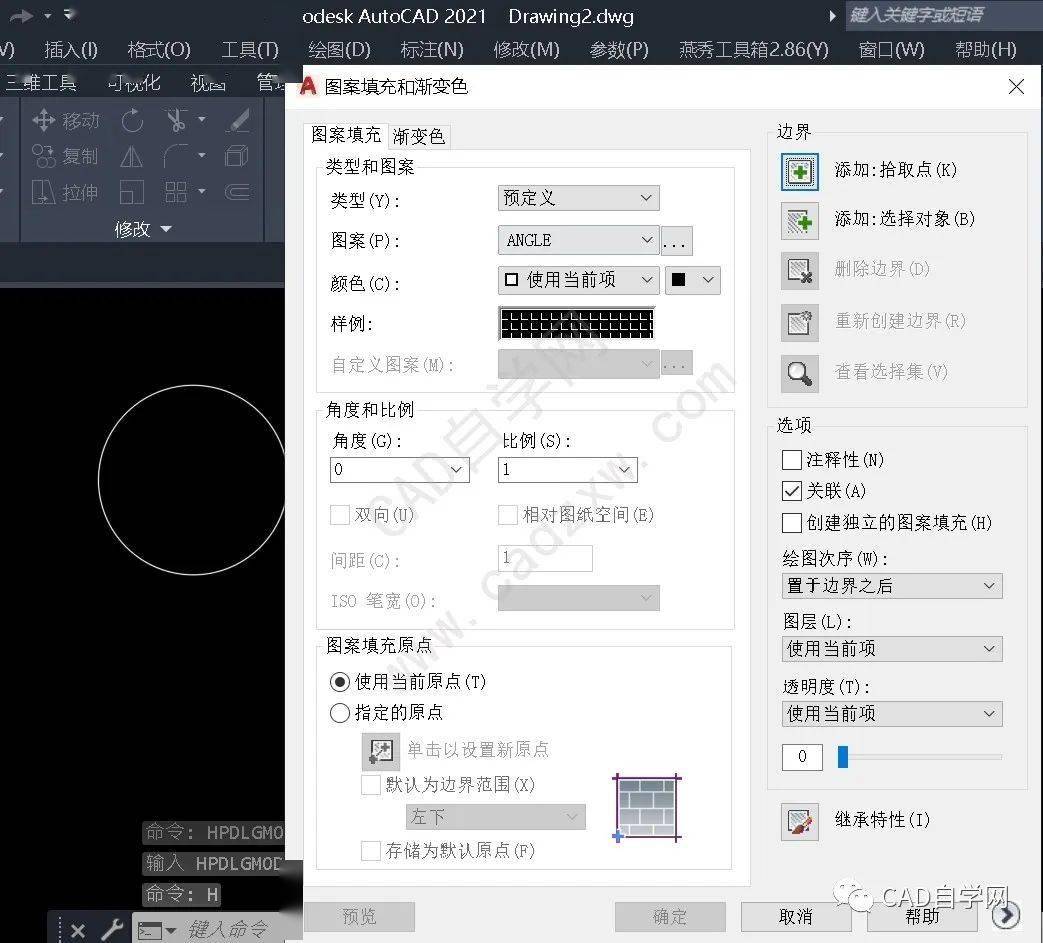
Task: Click the black background color swatch dropdown
Action: 693,281
